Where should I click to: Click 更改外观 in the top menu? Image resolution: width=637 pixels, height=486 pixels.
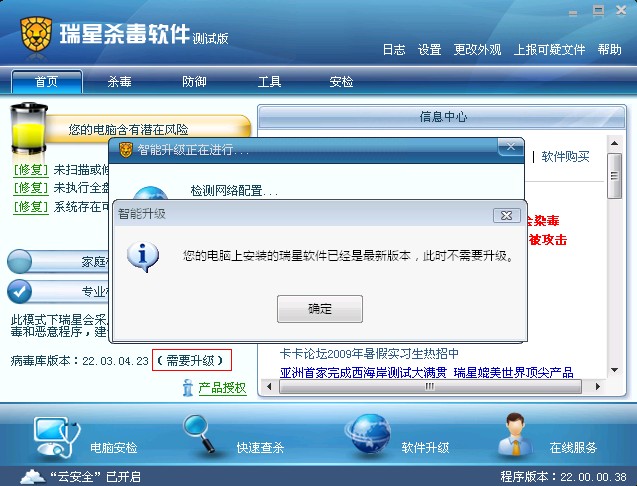477,50
